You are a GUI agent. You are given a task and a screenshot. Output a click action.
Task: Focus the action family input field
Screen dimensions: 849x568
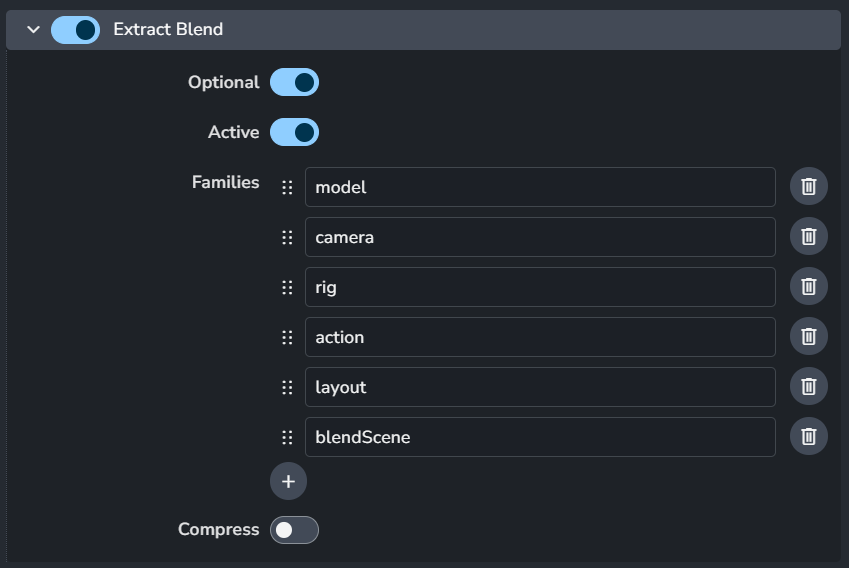click(540, 337)
